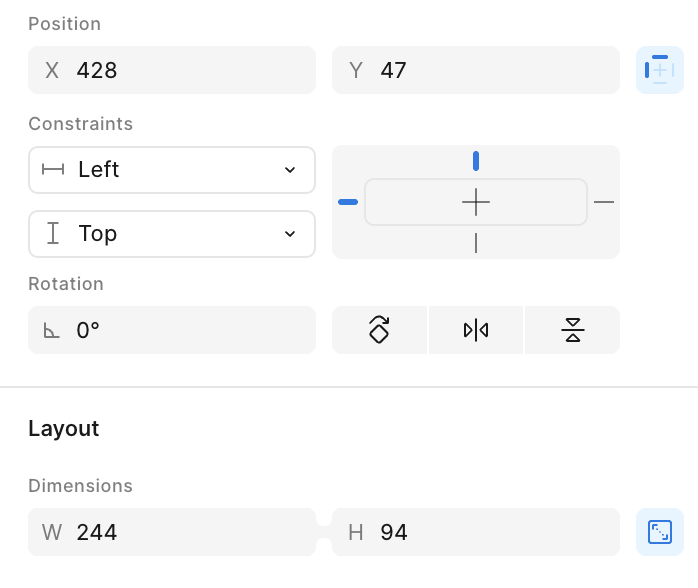This screenshot has height=588, width=698.
Task: Click the rotate 90 degrees icon
Action: click(379, 330)
